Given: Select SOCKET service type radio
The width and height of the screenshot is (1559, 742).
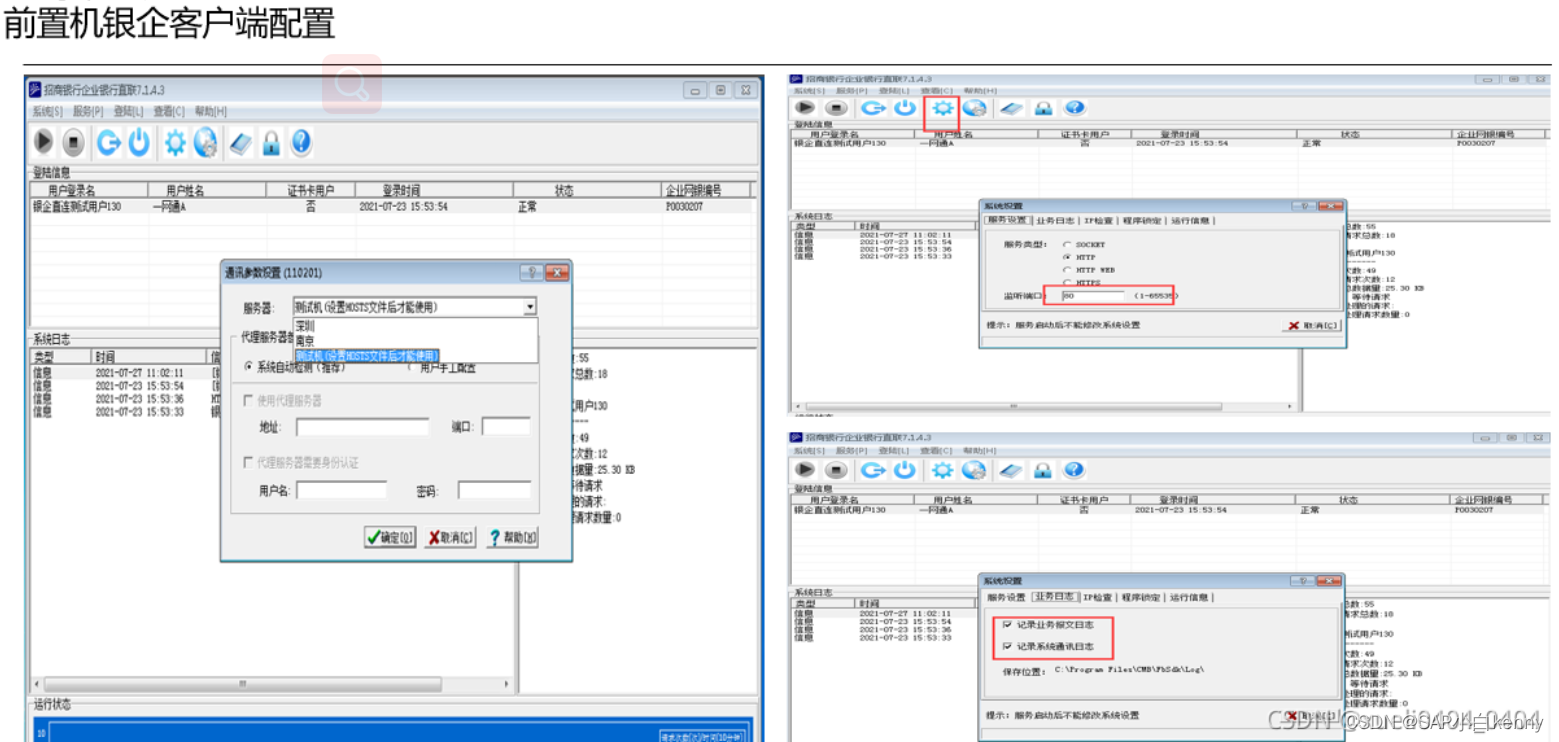Looking at the screenshot, I should point(1067,244).
